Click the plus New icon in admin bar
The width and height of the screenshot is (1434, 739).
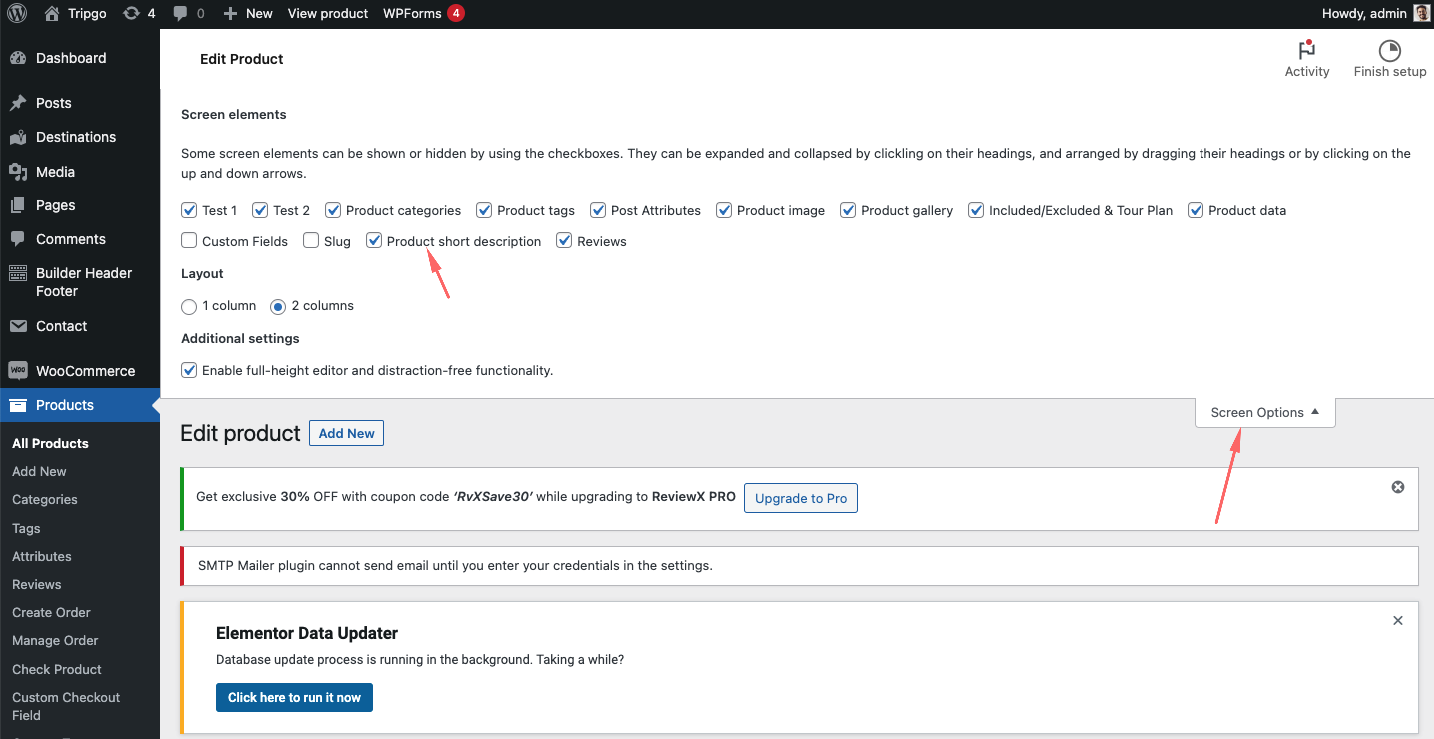(x=230, y=14)
